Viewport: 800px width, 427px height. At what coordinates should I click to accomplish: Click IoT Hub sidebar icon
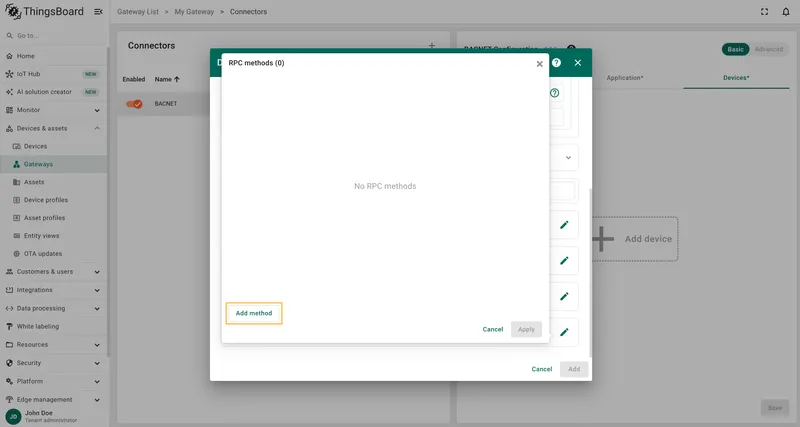[9, 74]
